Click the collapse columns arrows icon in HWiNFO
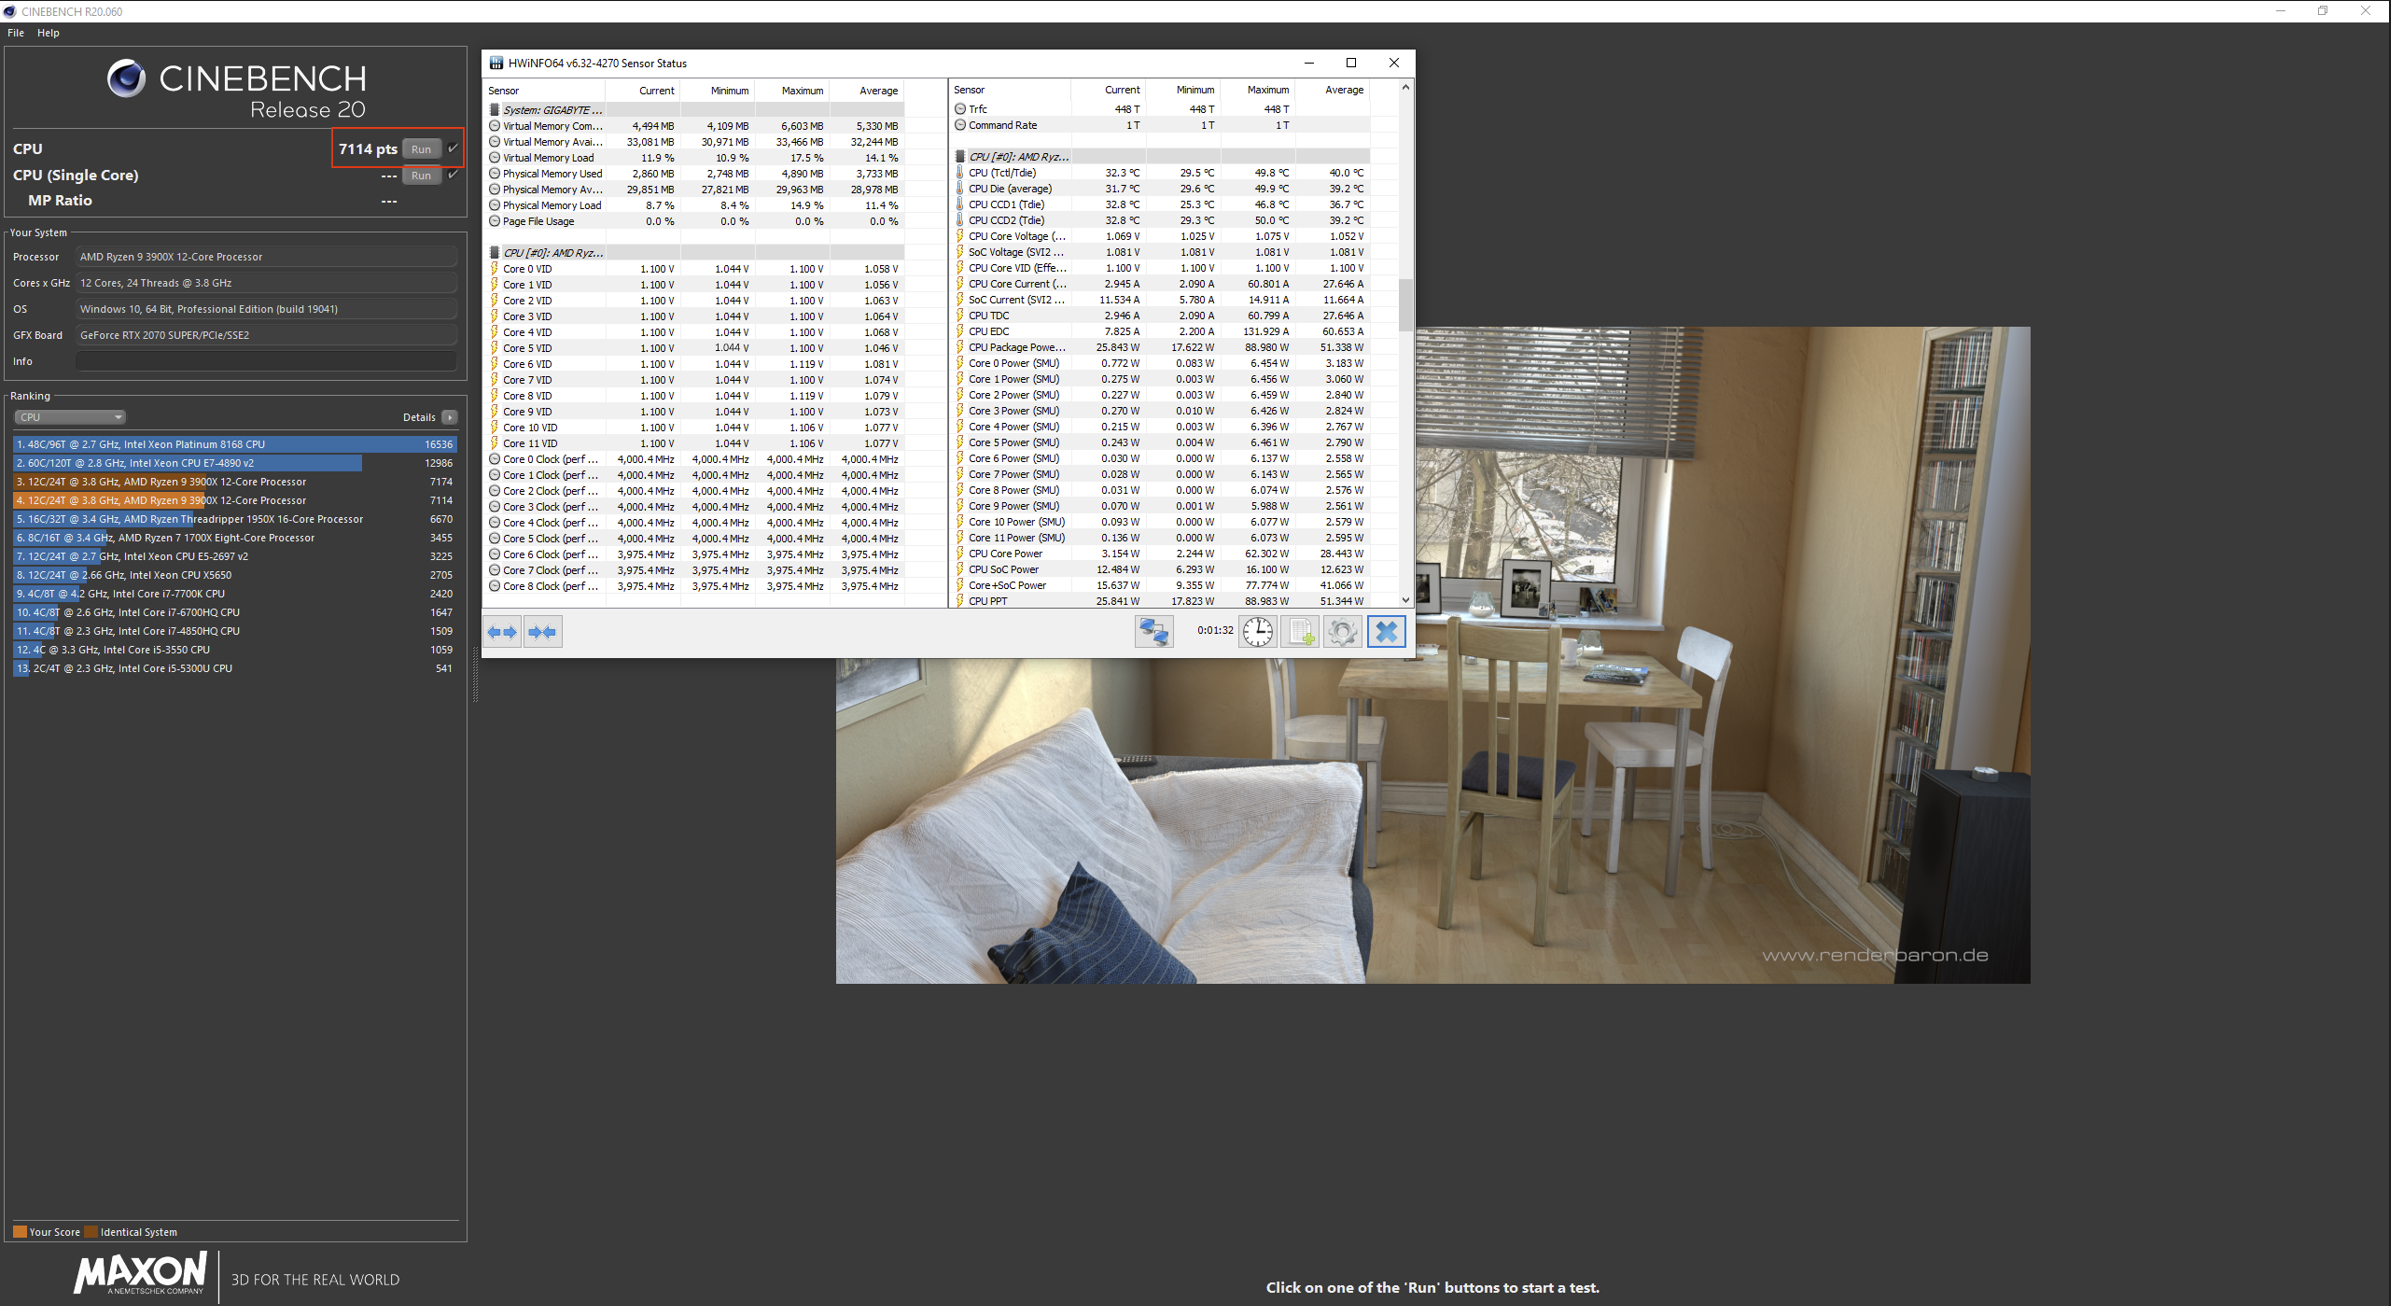The width and height of the screenshot is (2391, 1306). (542, 632)
